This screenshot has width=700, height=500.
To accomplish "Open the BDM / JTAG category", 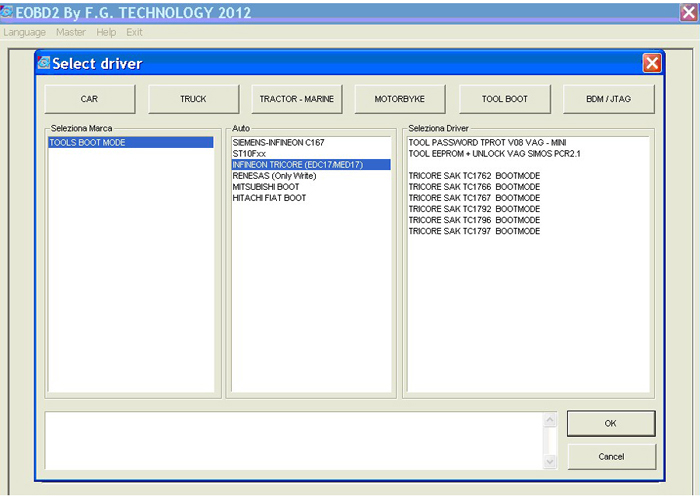I will click(x=608, y=99).
